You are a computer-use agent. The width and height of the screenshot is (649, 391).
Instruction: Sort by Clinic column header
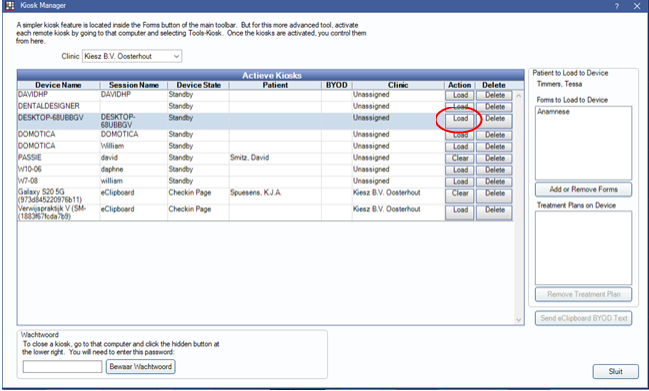coord(398,85)
